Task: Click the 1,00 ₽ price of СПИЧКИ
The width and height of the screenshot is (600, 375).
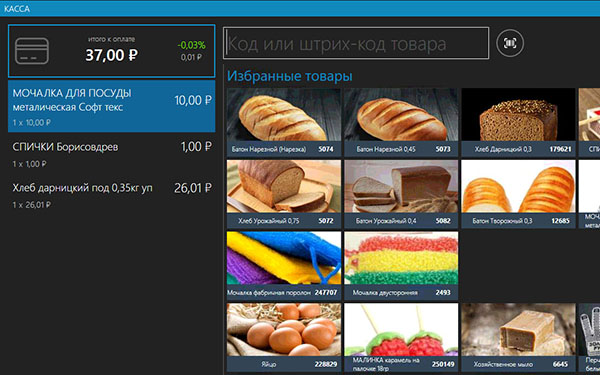Action: [196, 147]
